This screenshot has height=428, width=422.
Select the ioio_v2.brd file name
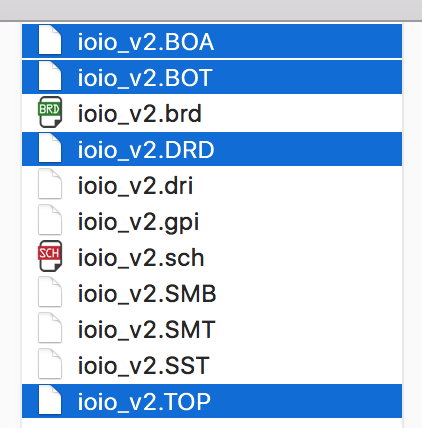[140, 114]
